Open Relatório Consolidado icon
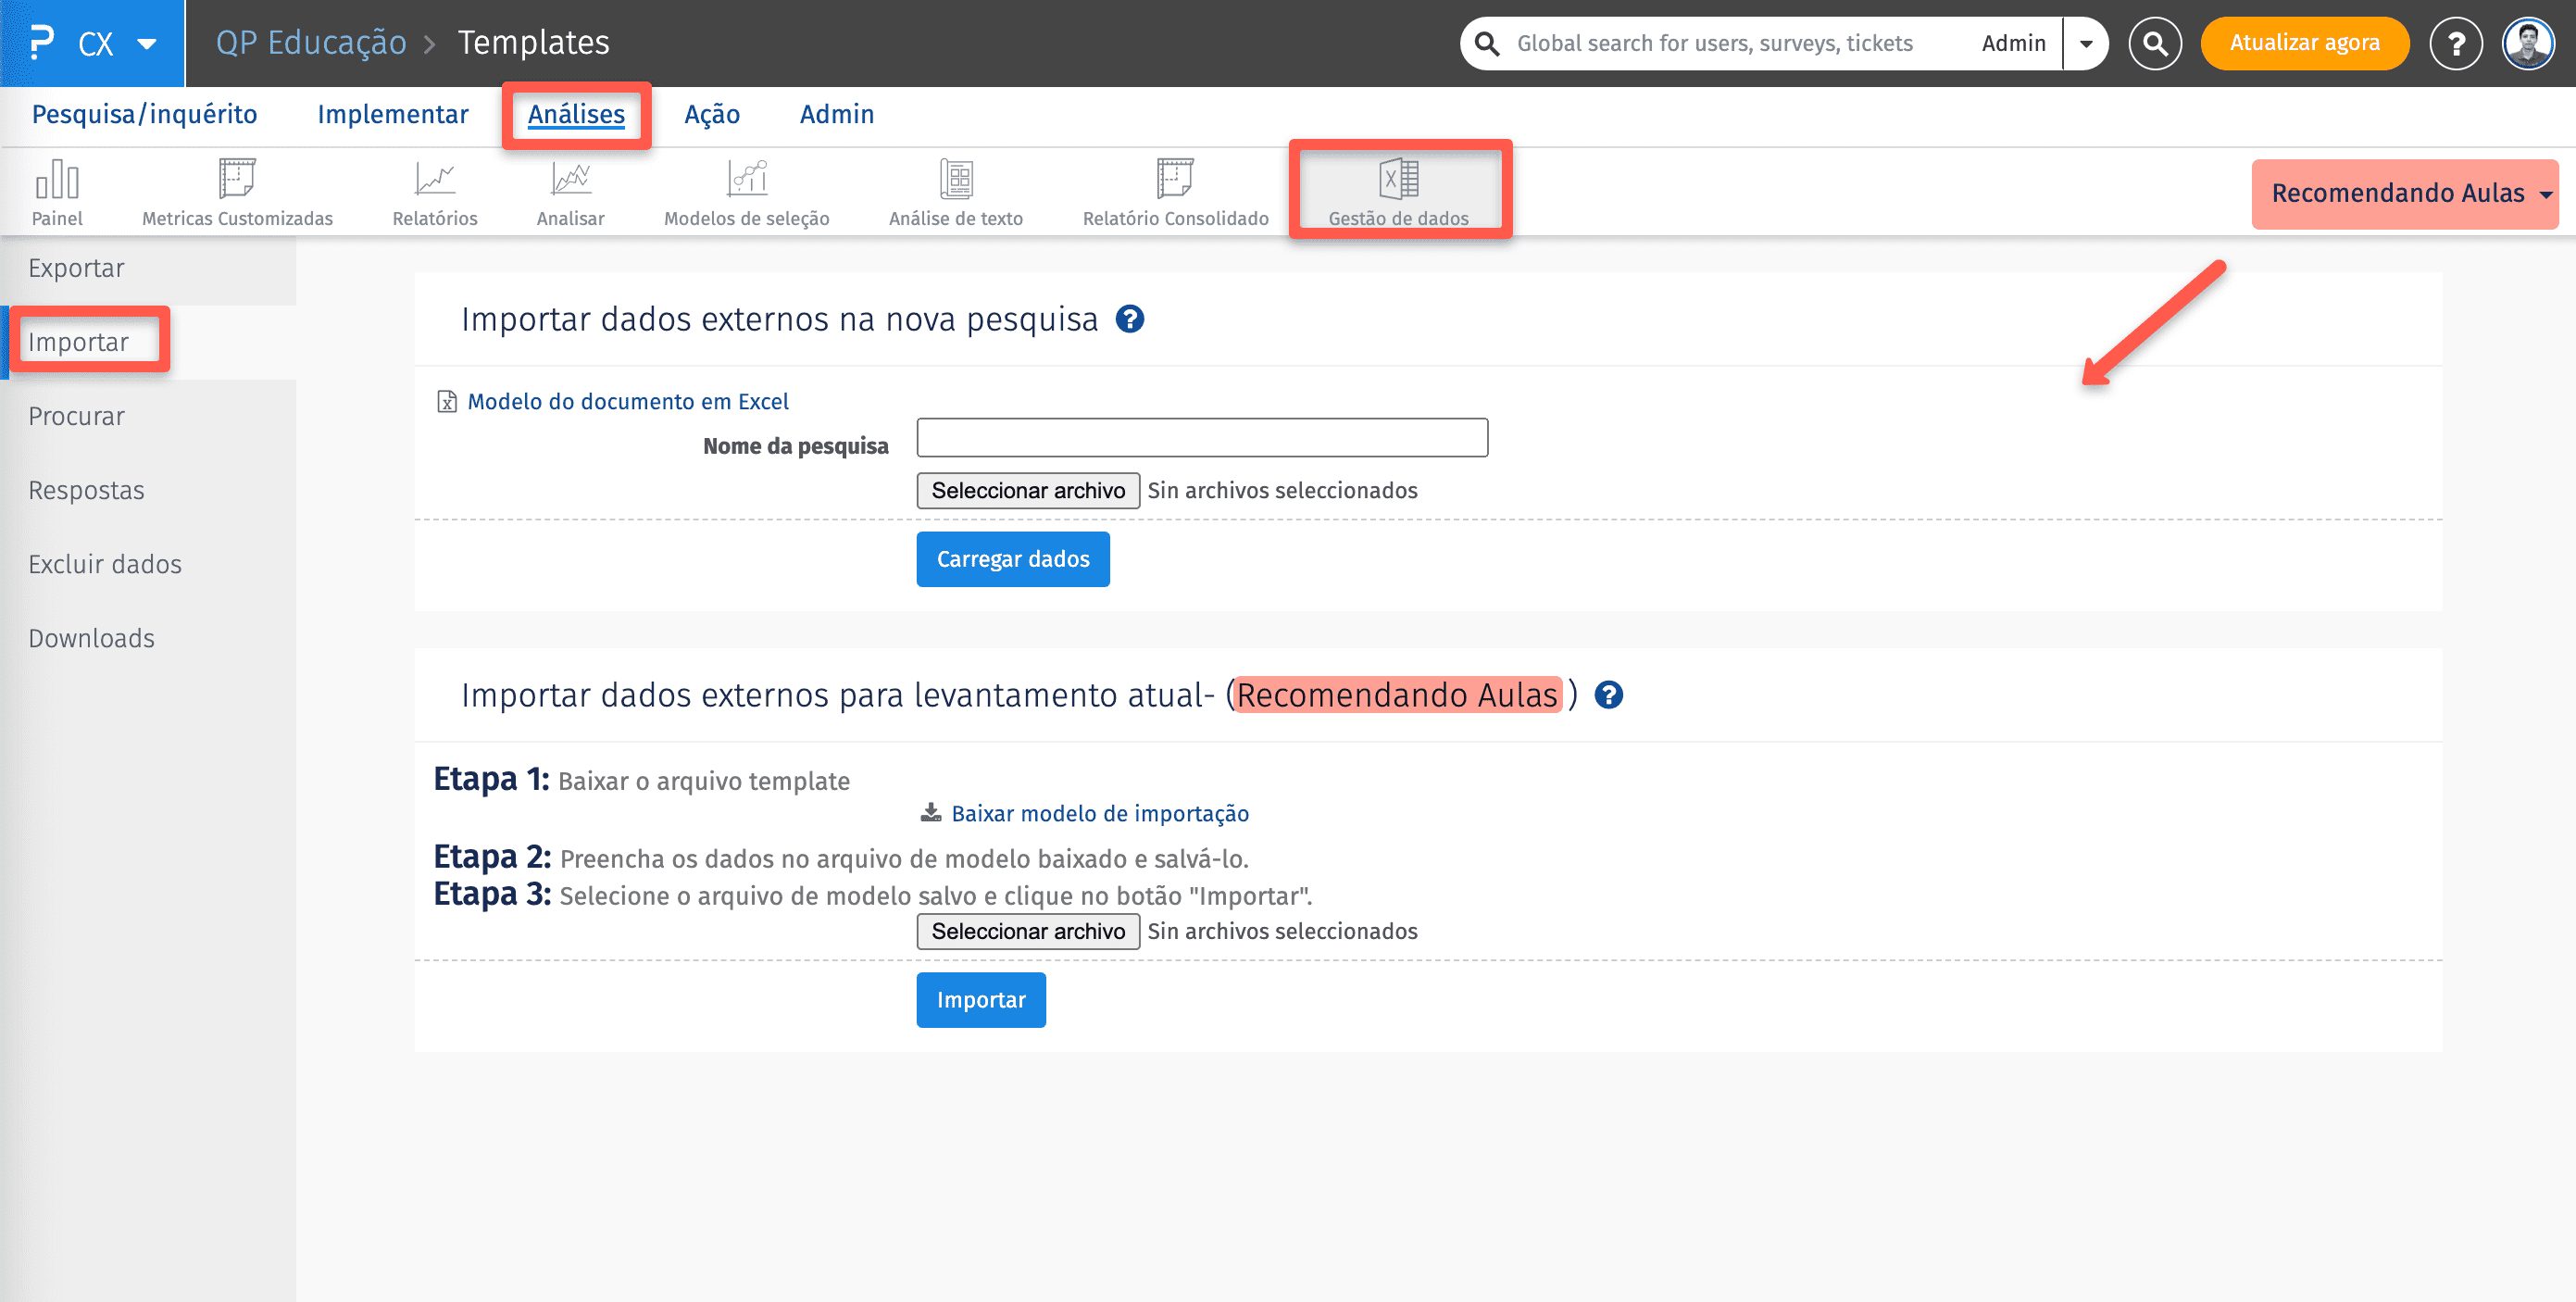The height and width of the screenshot is (1302, 2576). pyautogui.click(x=1175, y=191)
